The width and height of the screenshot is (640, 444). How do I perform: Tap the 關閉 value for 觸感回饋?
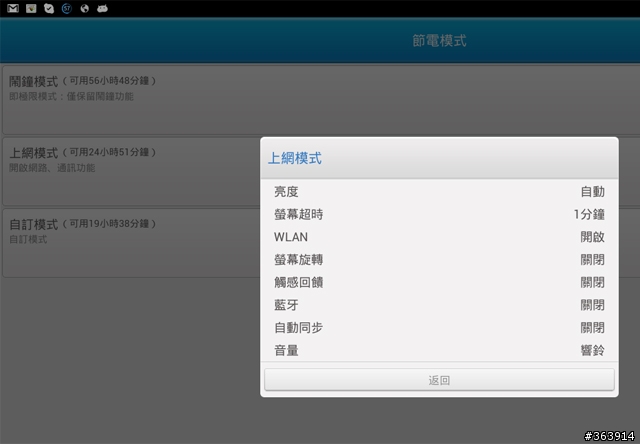(x=593, y=282)
